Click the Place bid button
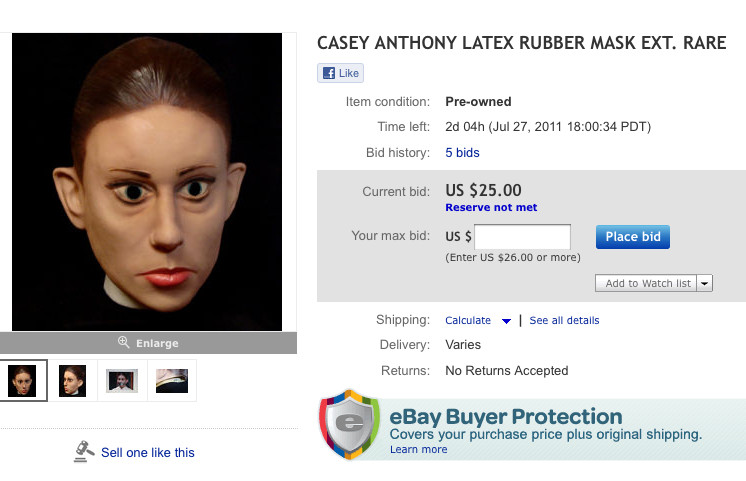 coord(633,236)
